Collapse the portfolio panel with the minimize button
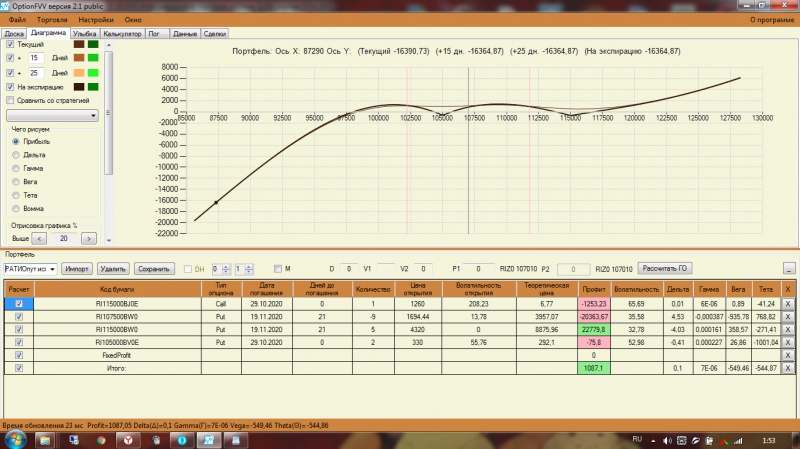This screenshot has height=449, width=800. click(789, 268)
